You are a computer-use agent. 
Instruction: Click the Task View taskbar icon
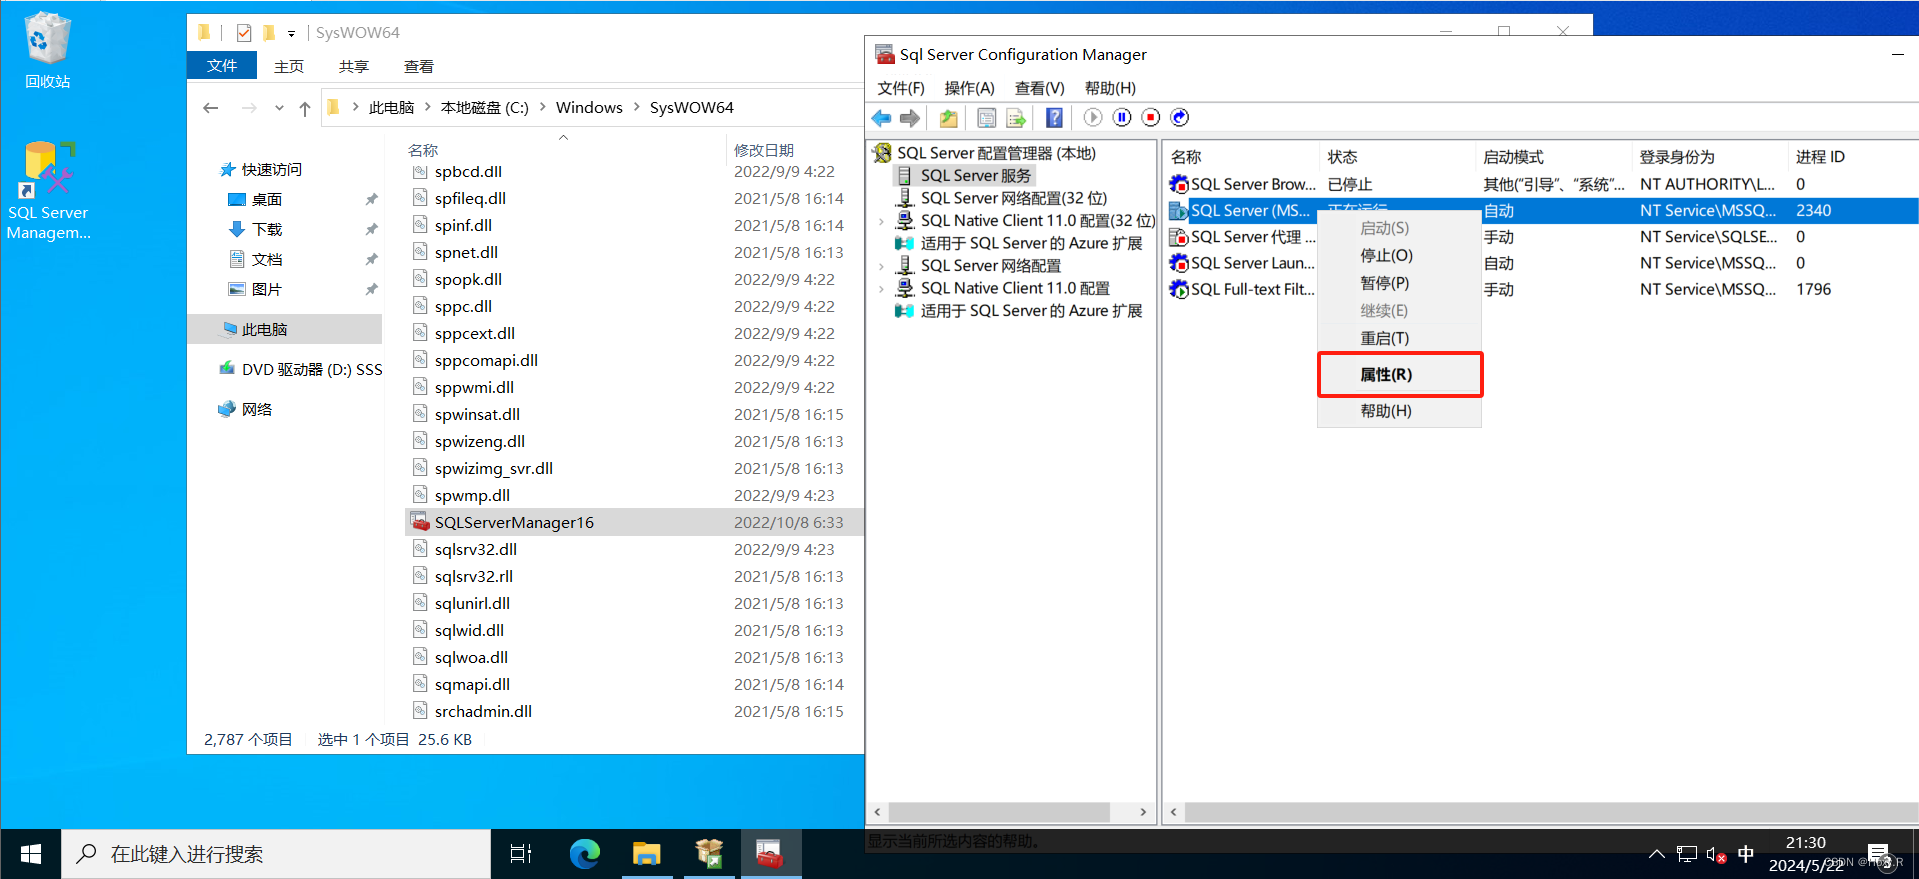coord(521,854)
